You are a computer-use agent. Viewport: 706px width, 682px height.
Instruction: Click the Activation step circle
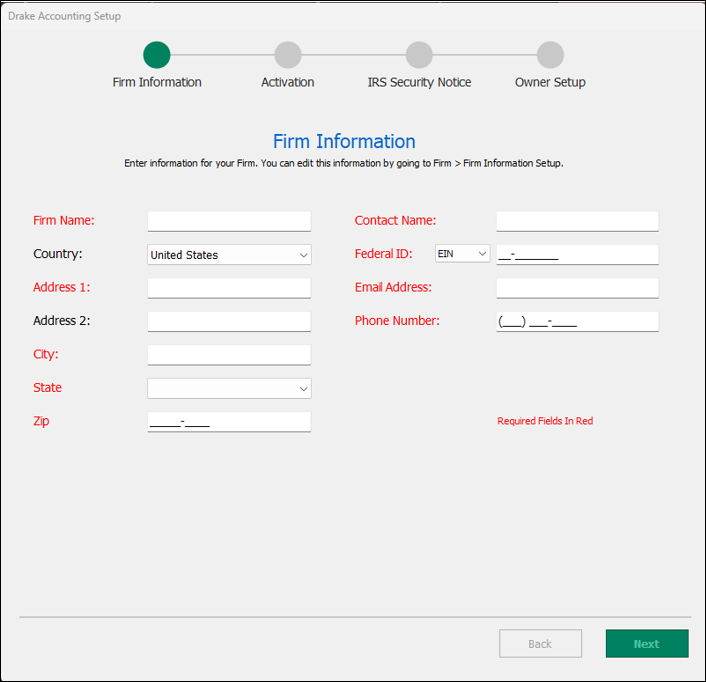(288, 55)
